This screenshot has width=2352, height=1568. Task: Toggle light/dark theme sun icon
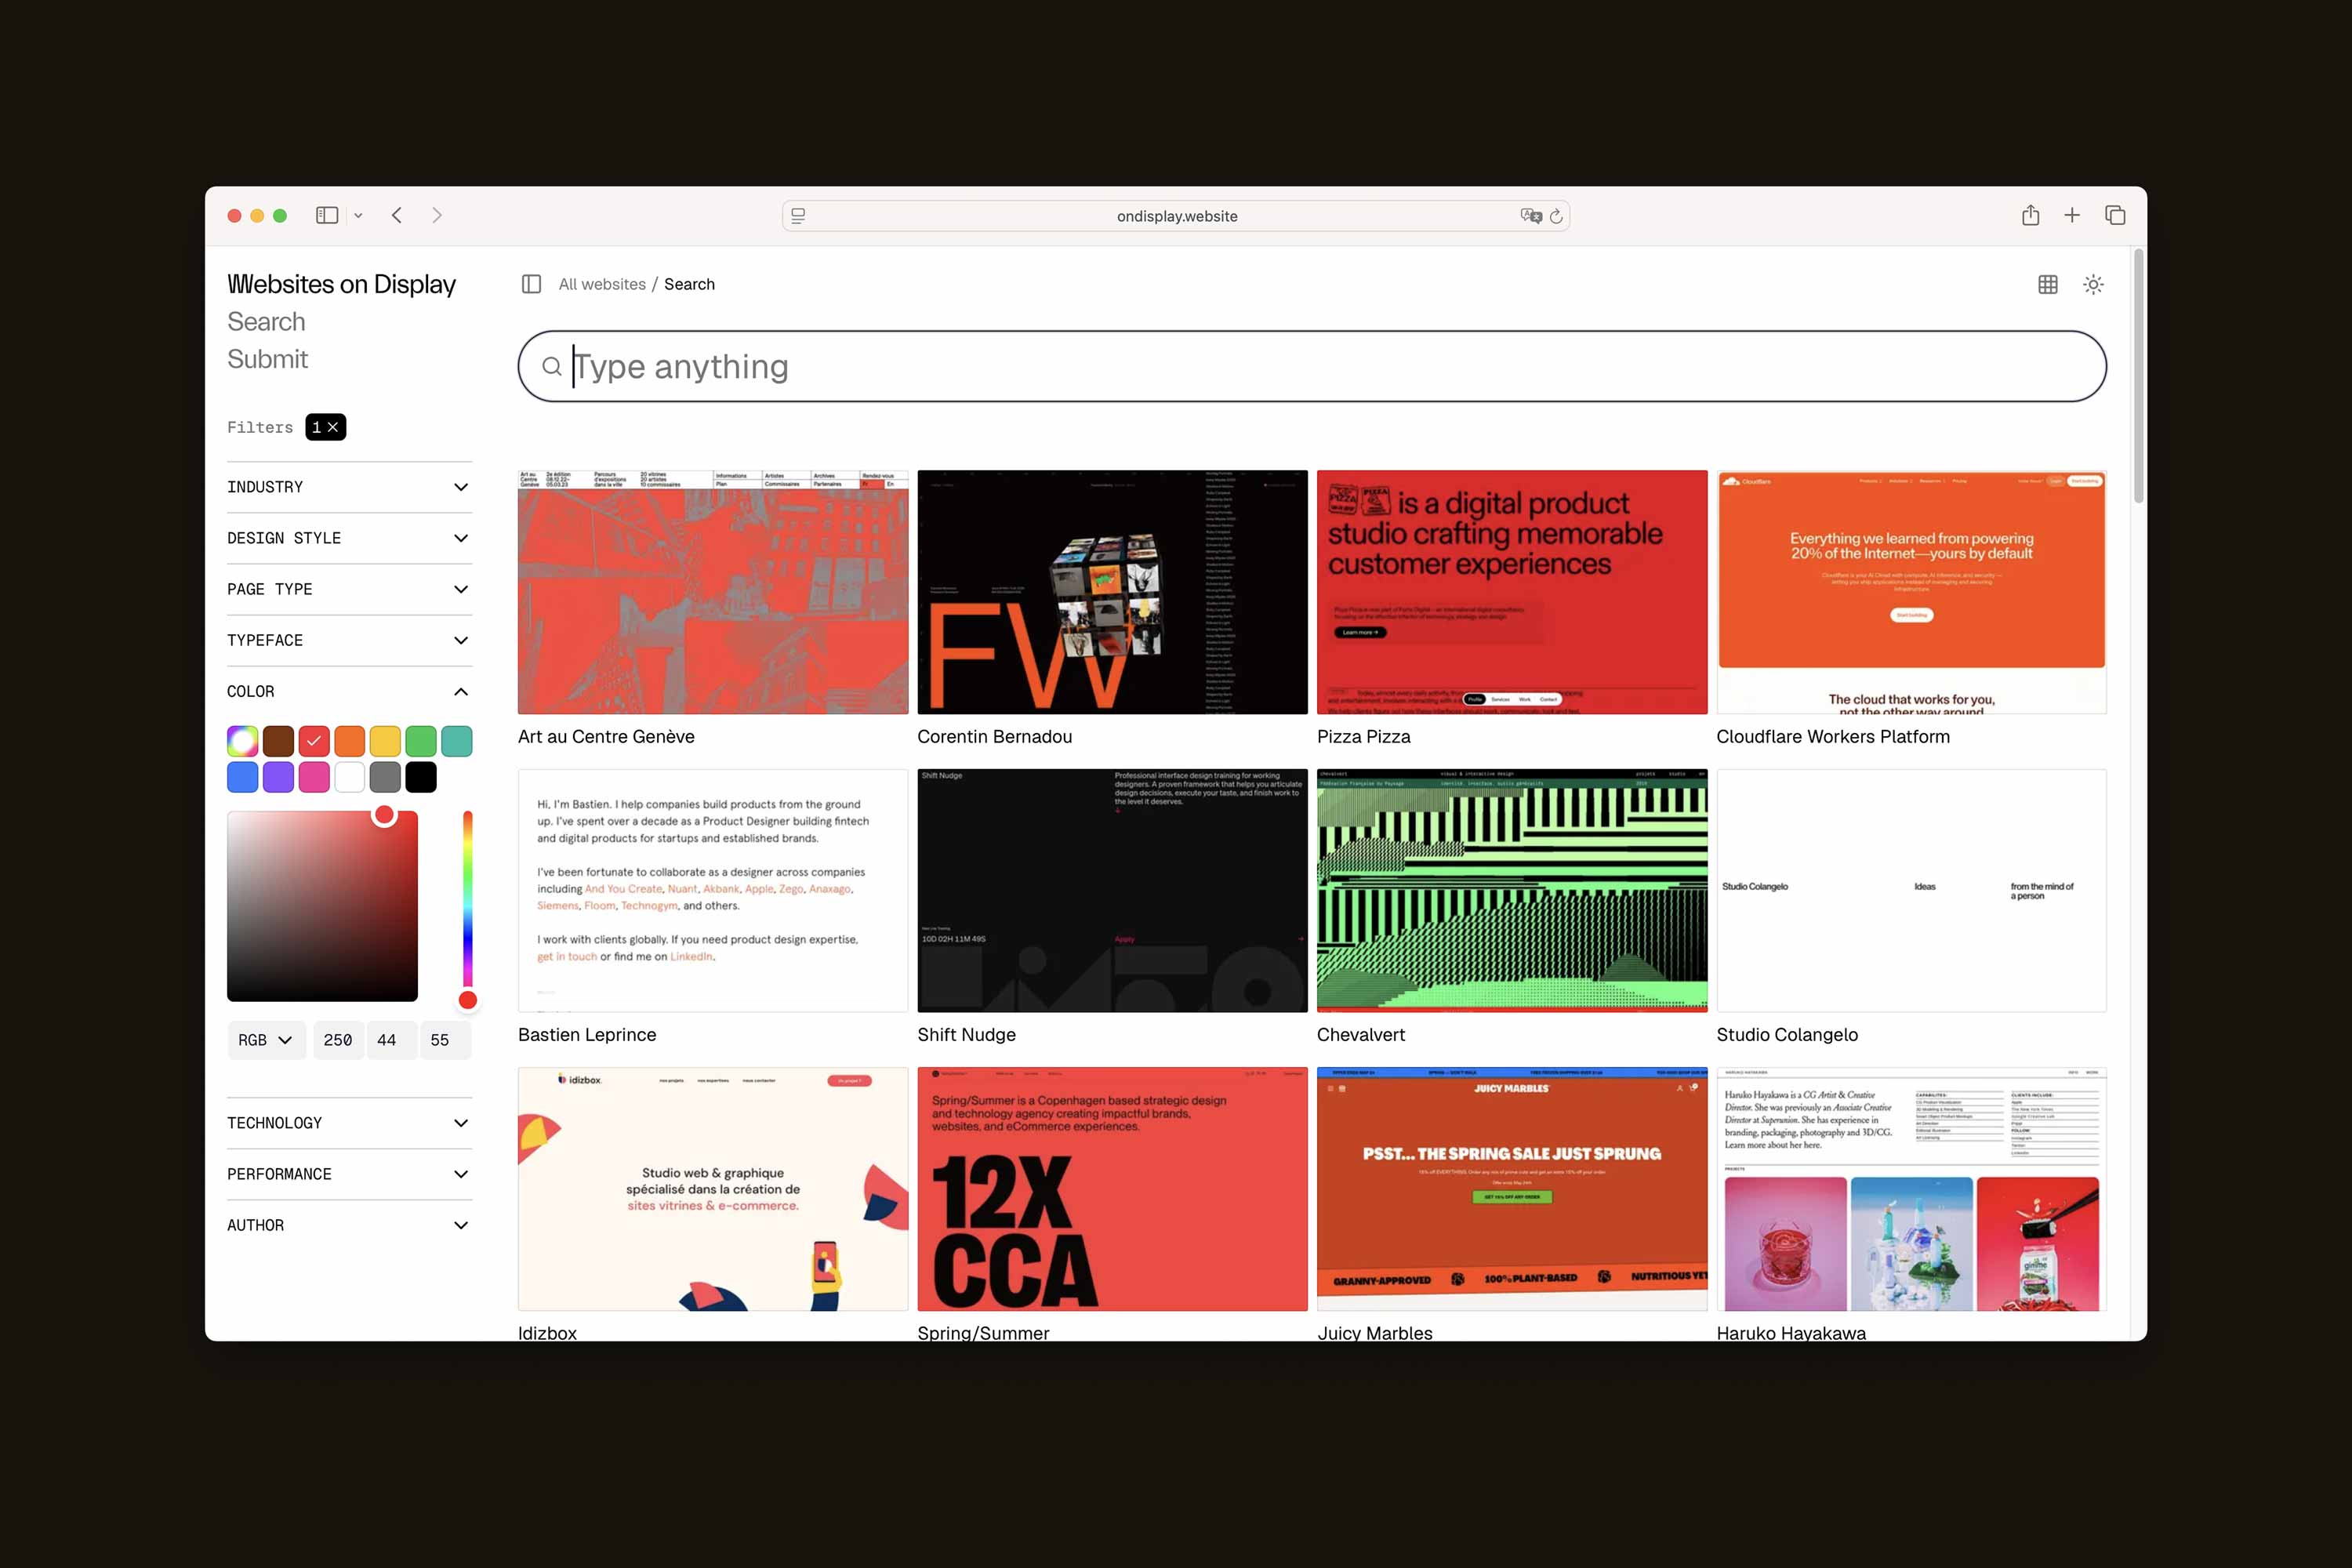2093,285
